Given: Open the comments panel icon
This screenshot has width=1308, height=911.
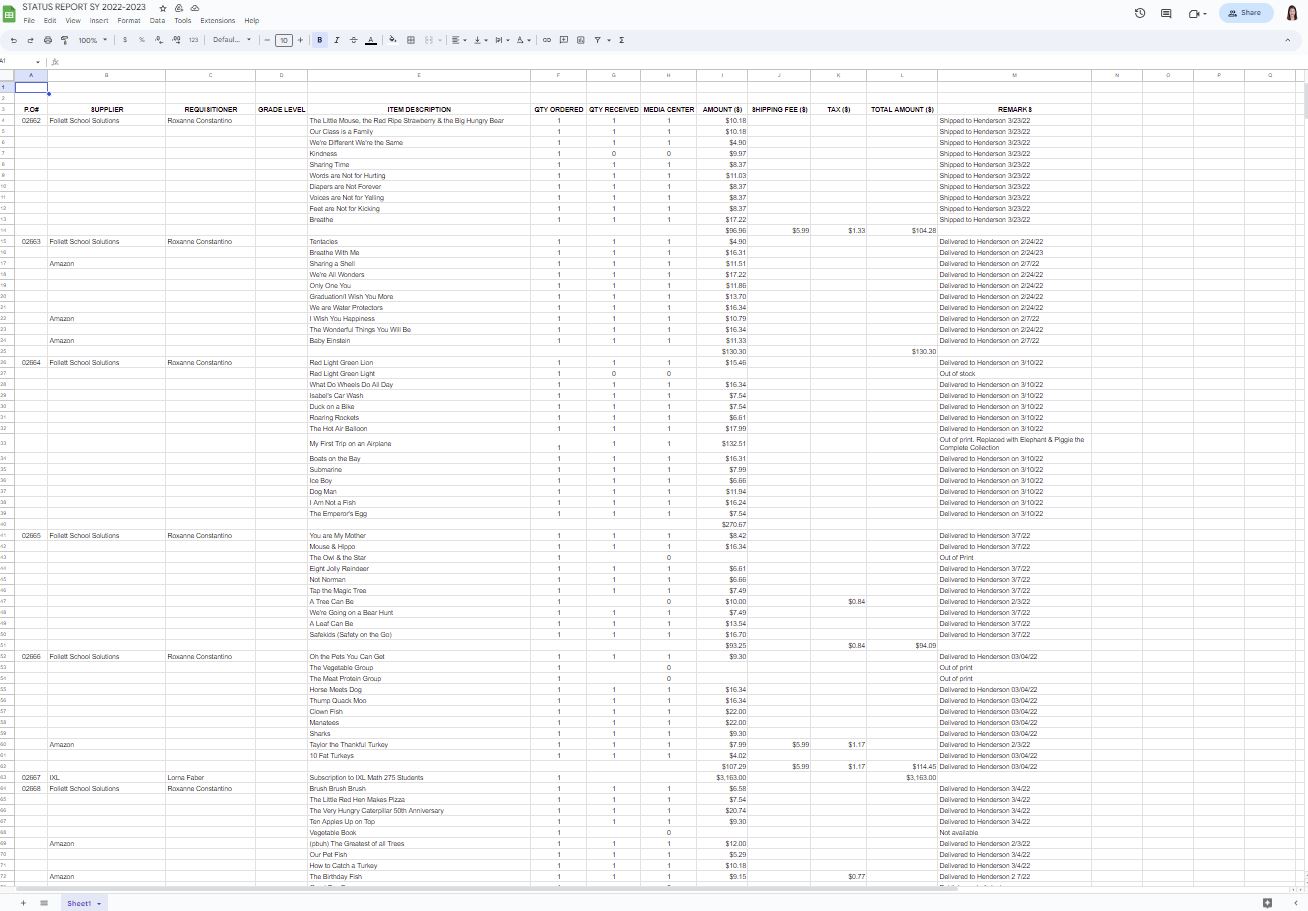Looking at the screenshot, I should (1166, 13).
